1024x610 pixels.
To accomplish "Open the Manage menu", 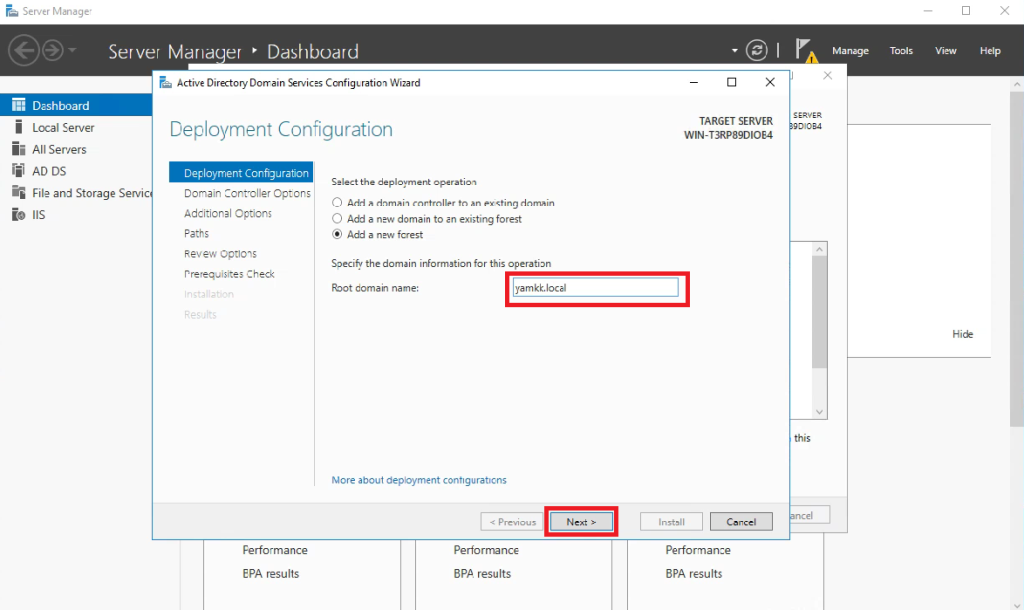I will (850, 50).
